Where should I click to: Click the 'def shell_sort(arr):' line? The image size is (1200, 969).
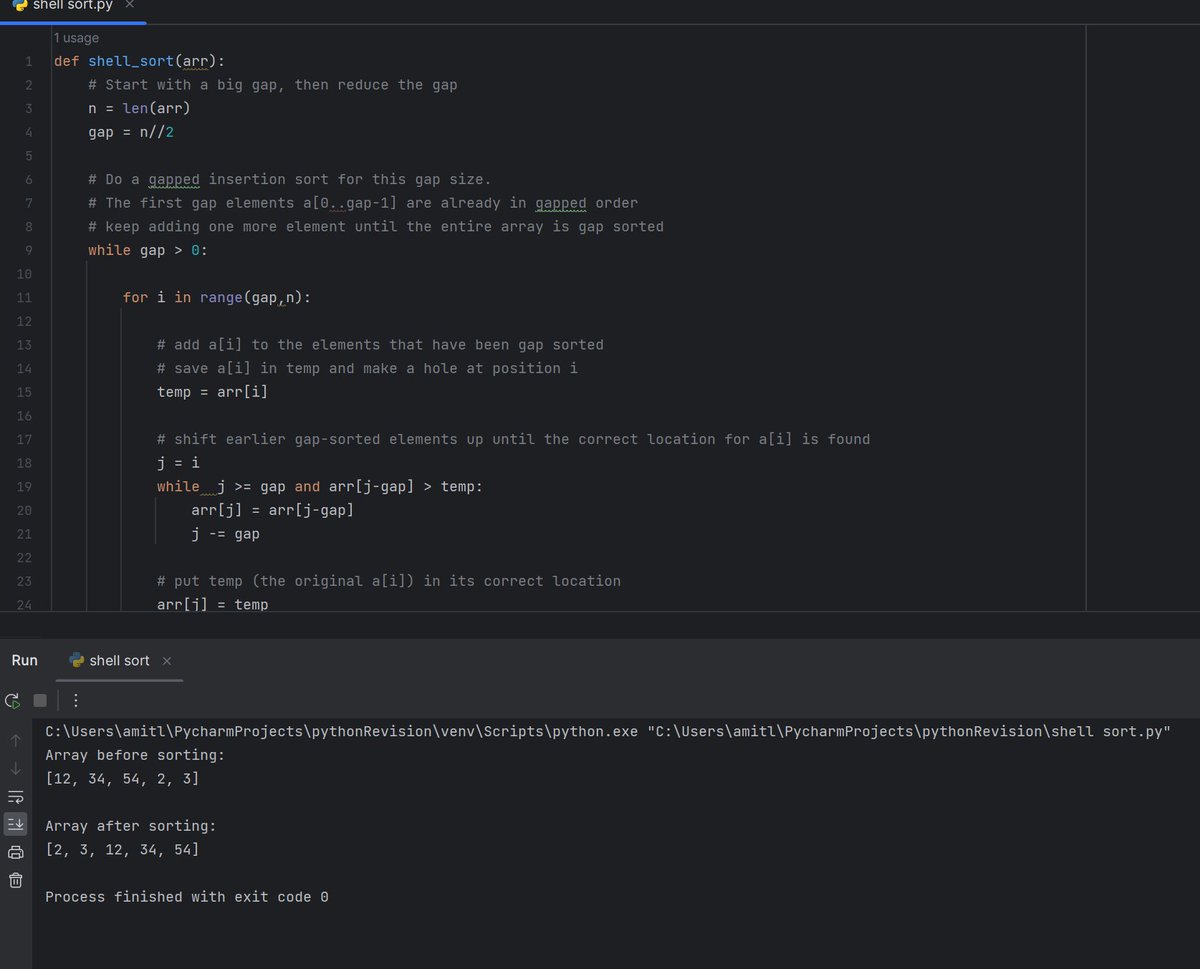[139, 61]
